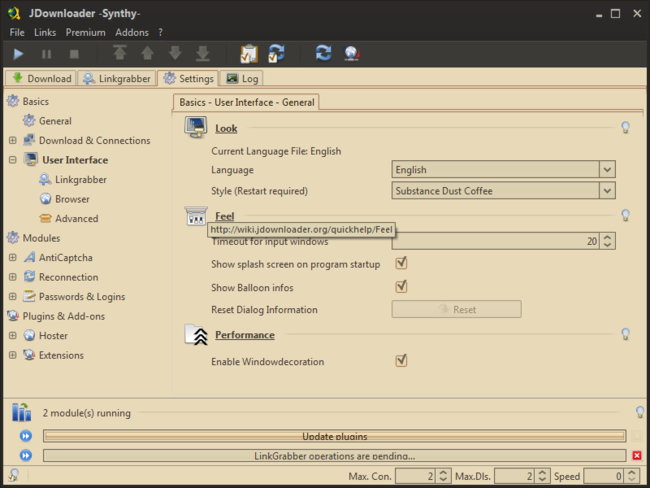Click the LinkGrabber operations module icon

(x=26, y=455)
